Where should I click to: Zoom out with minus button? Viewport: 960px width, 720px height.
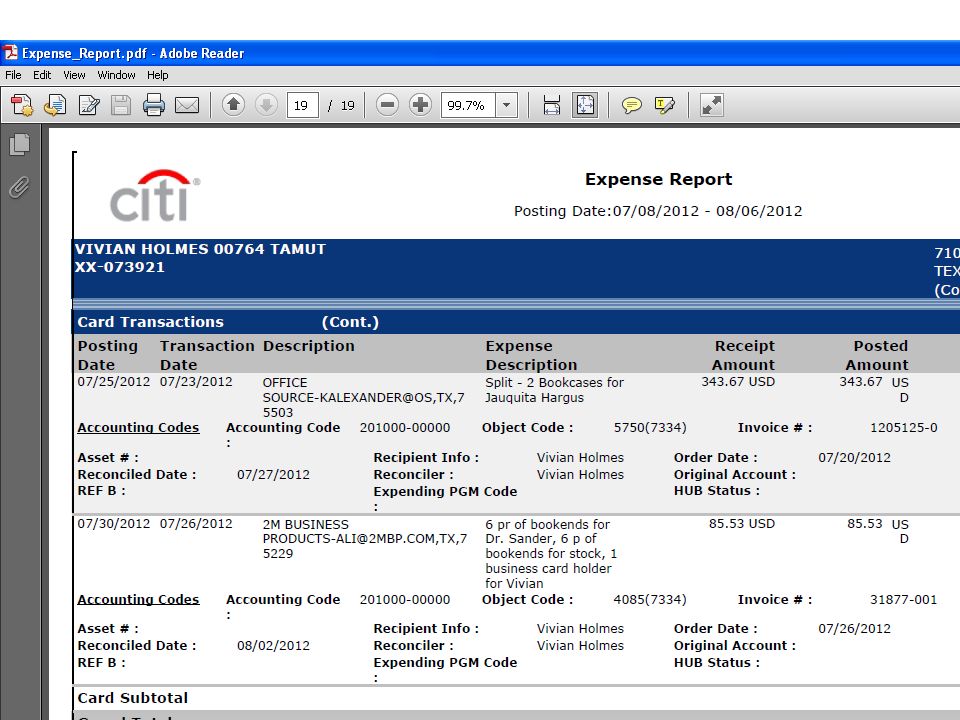(x=387, y=105)
